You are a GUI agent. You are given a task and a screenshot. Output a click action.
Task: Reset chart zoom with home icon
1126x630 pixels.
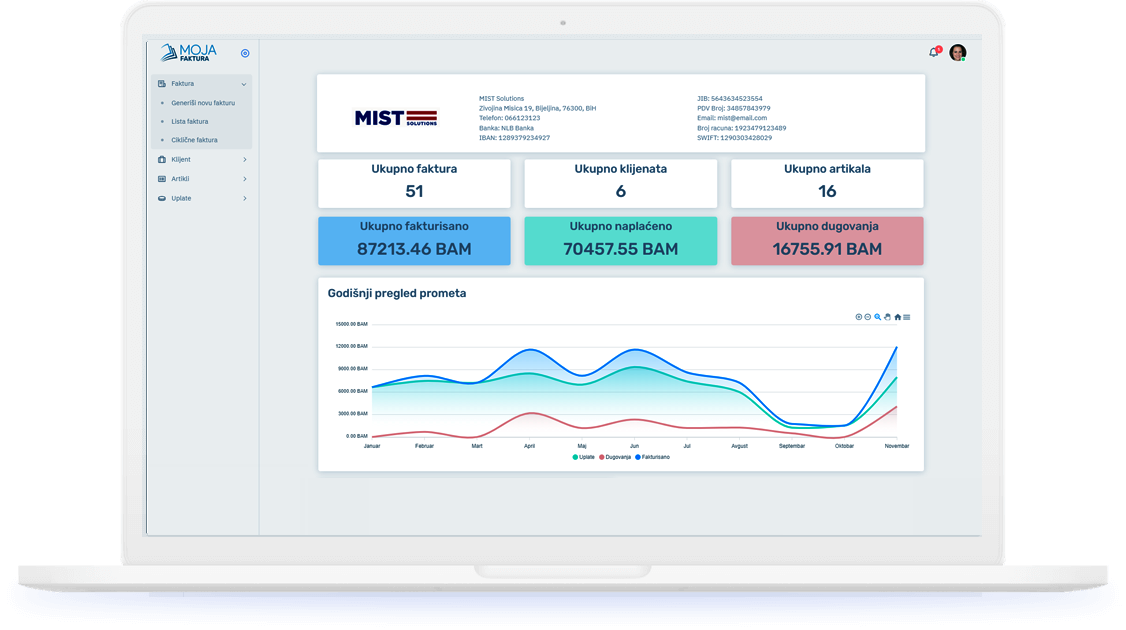(x=897, y=317)
